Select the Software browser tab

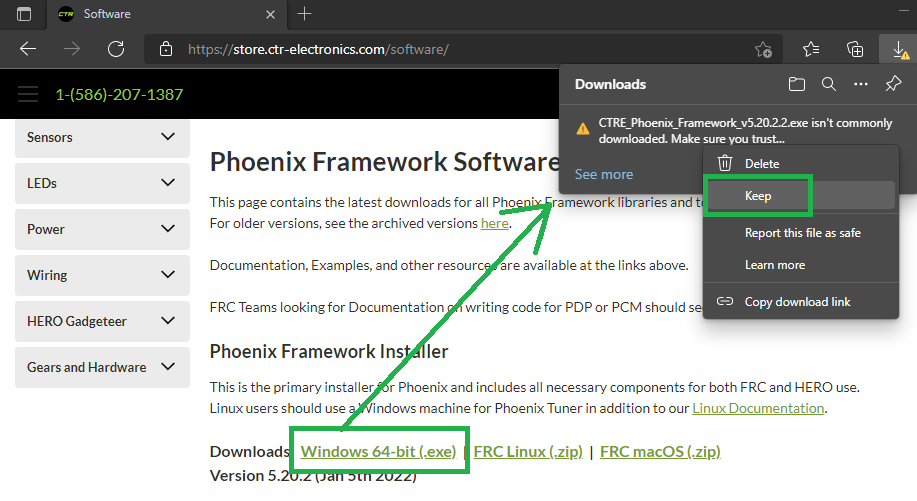pyautogui.click(x=167, y=14)
